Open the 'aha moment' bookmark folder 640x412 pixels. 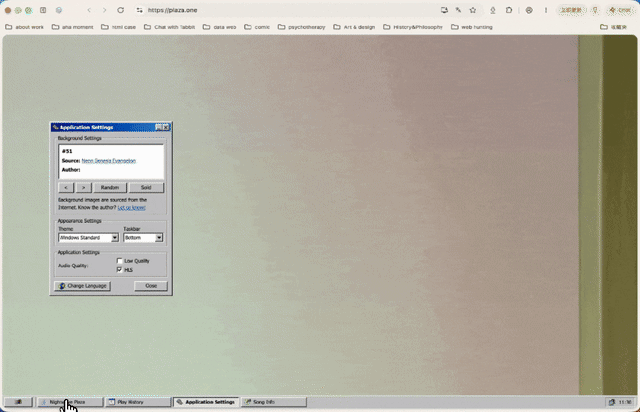click(73, 27)
